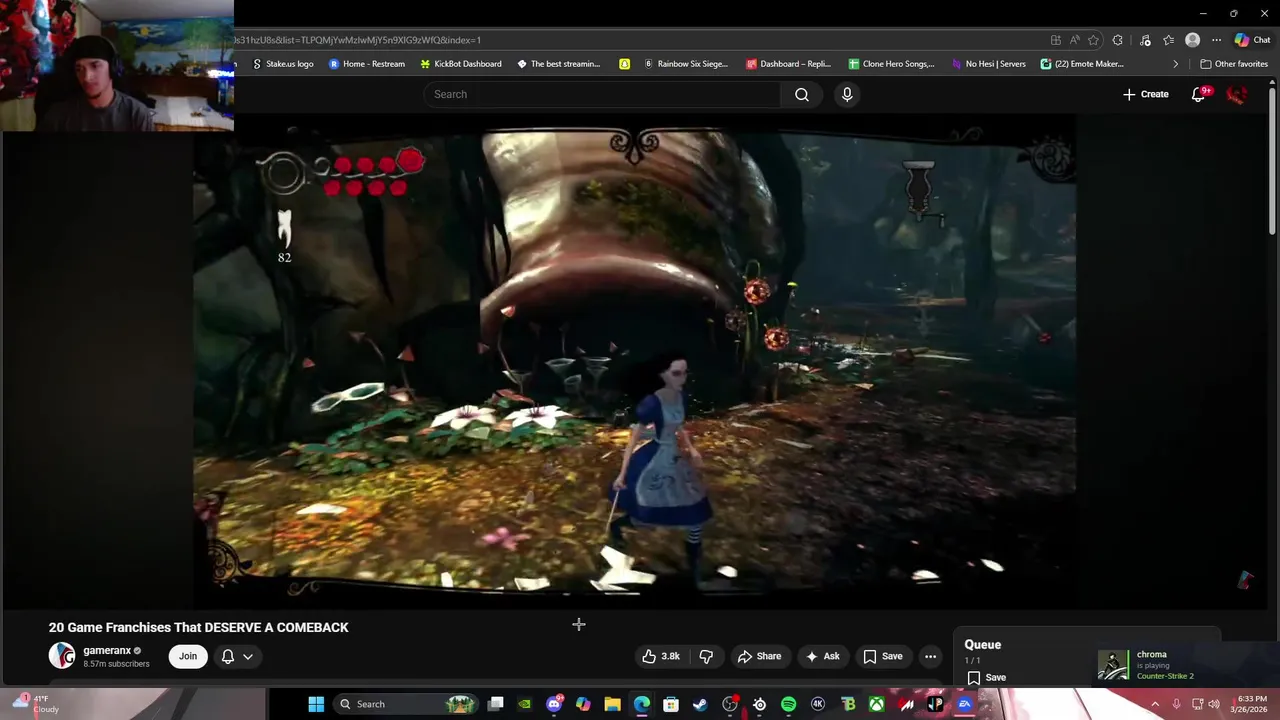Open the Rainbow Six Siege bookmark

686,64
